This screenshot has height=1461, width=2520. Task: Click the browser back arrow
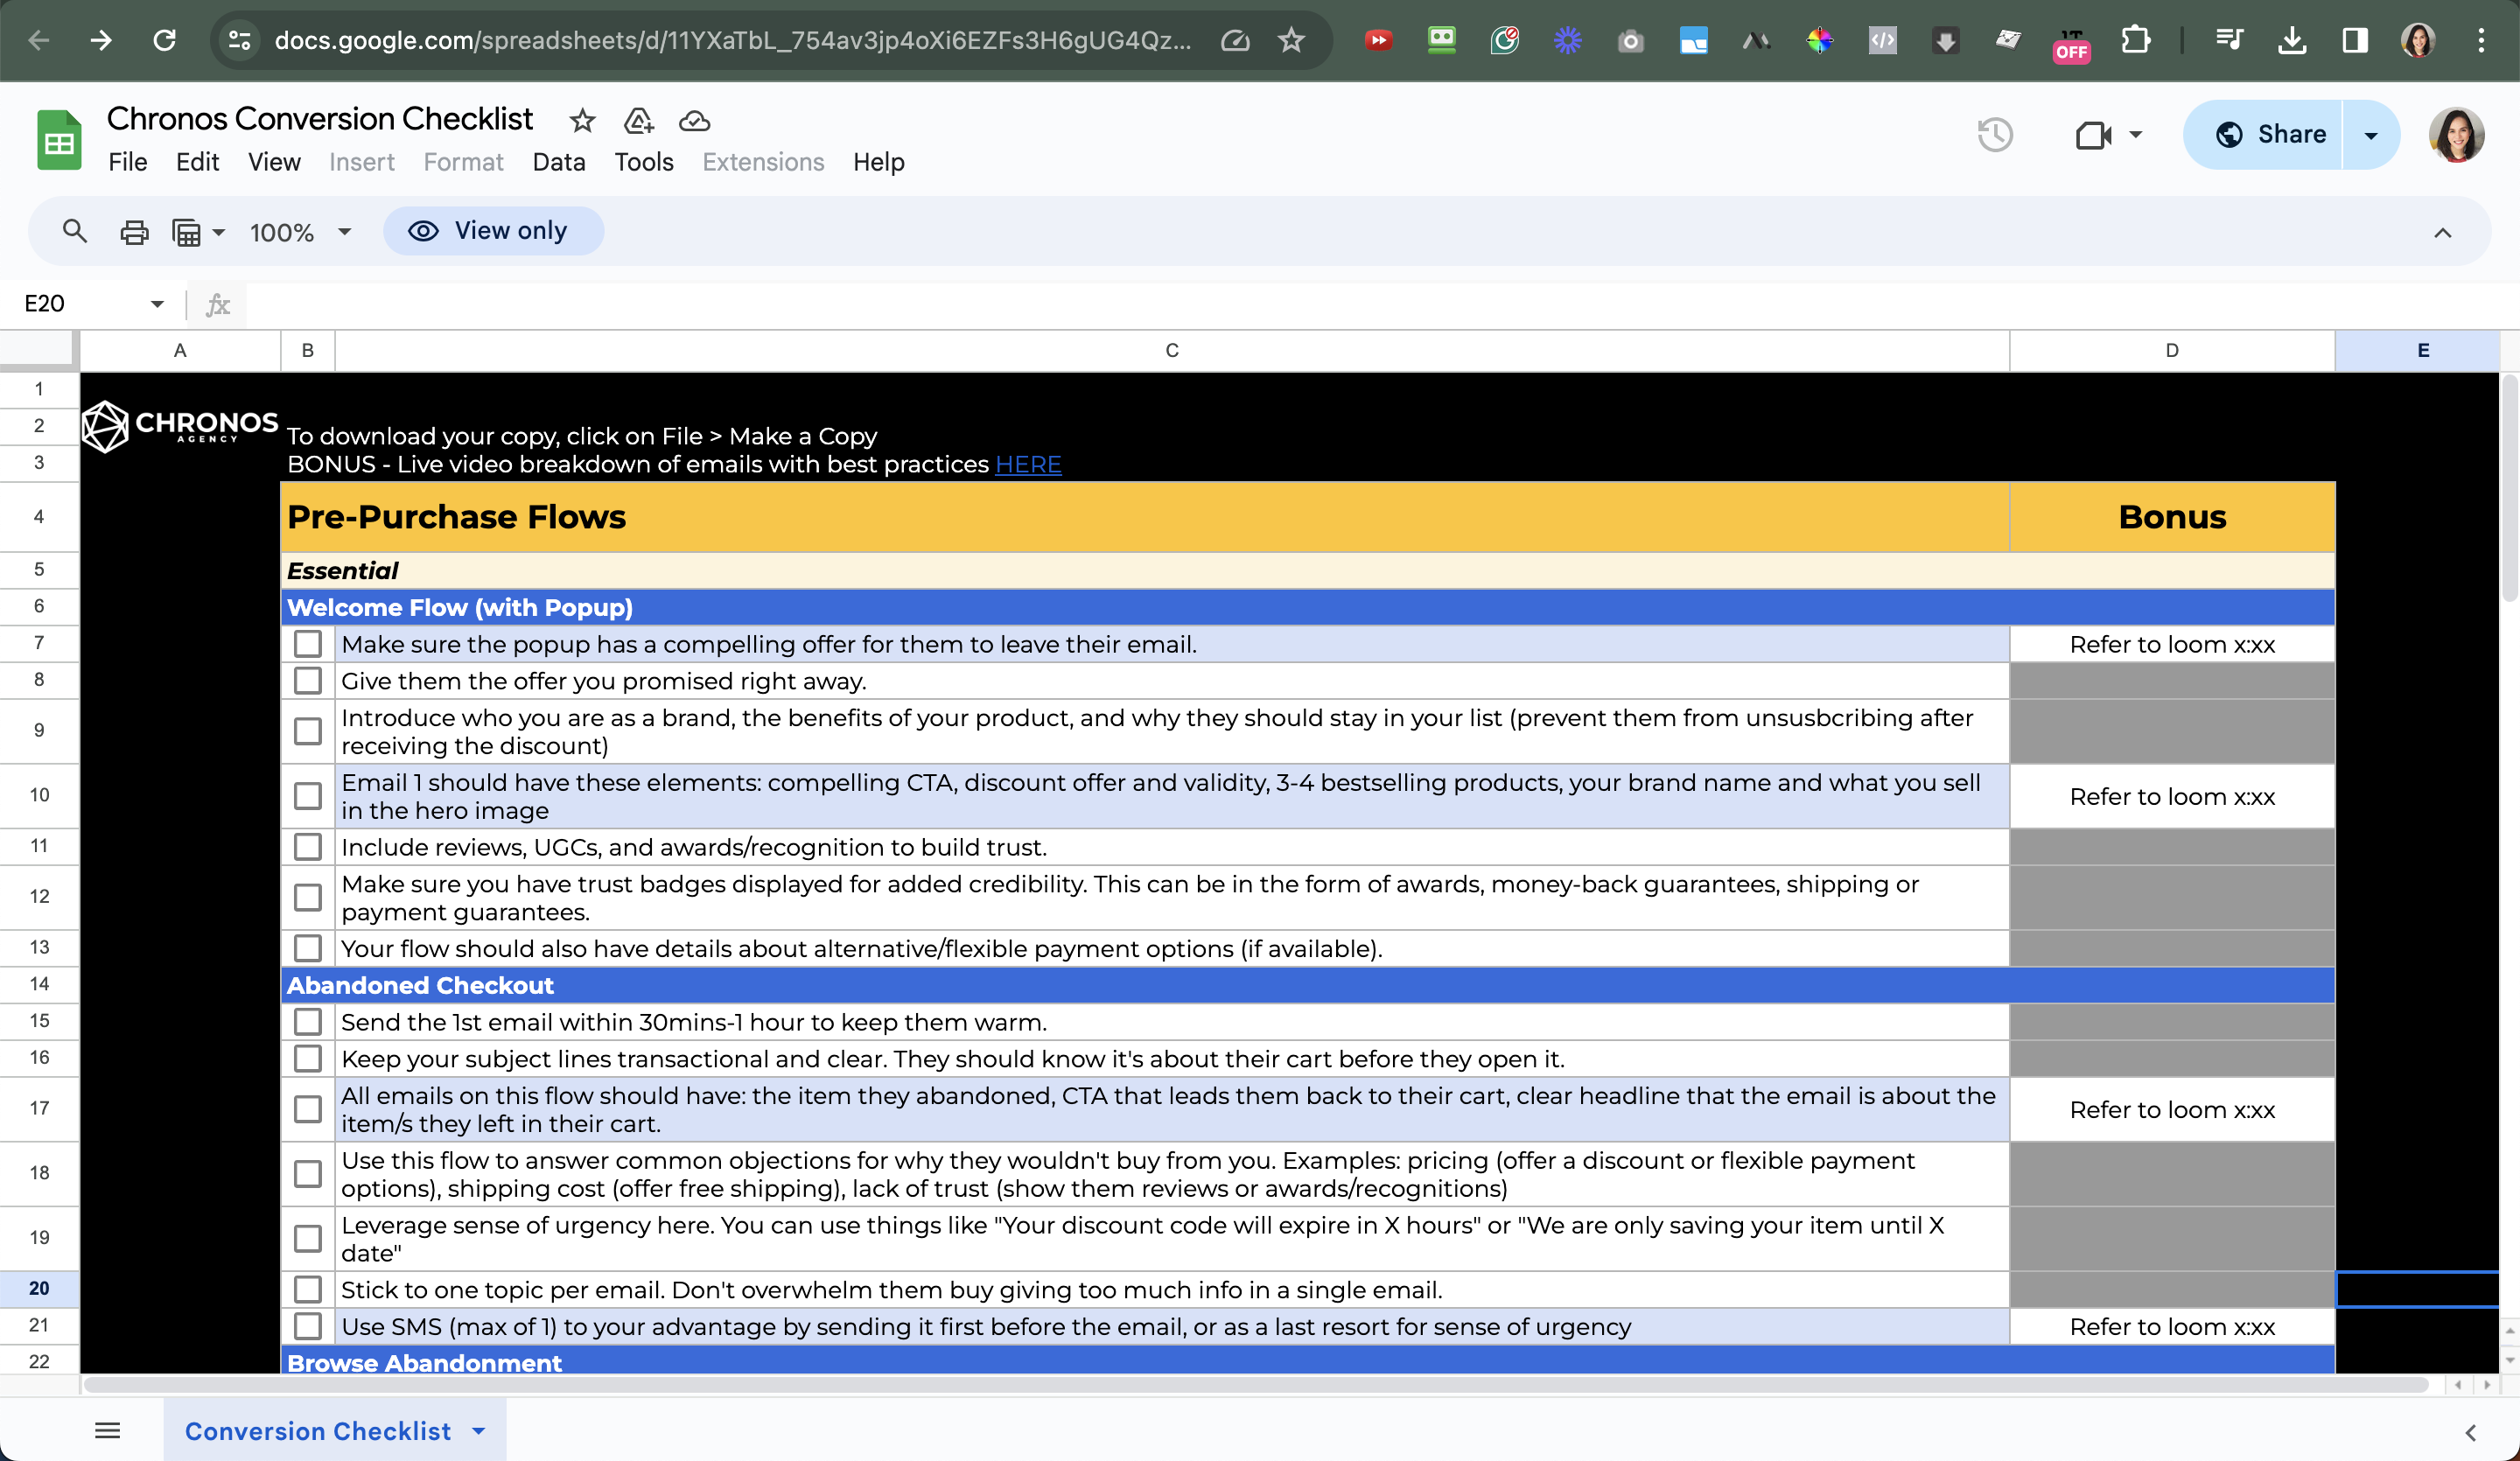click(x=39, y=40)
